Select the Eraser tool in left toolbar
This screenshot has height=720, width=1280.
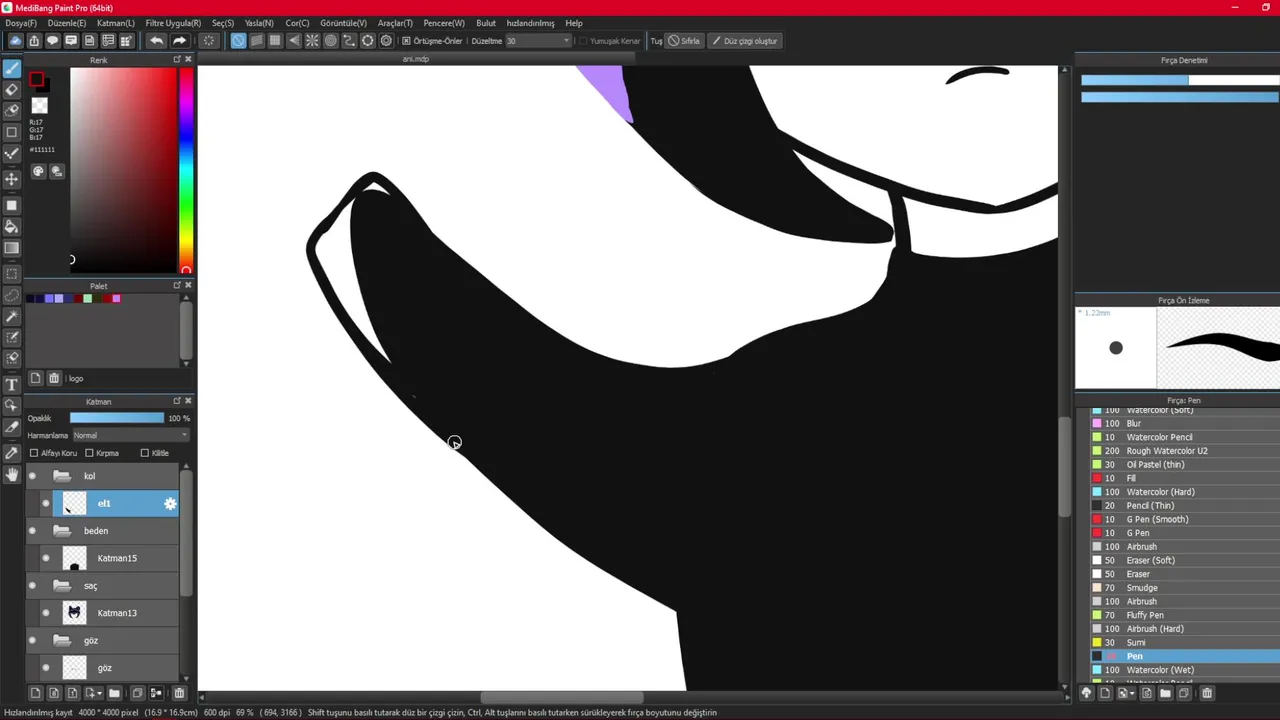pyautogui.click(x=12, y=89)
